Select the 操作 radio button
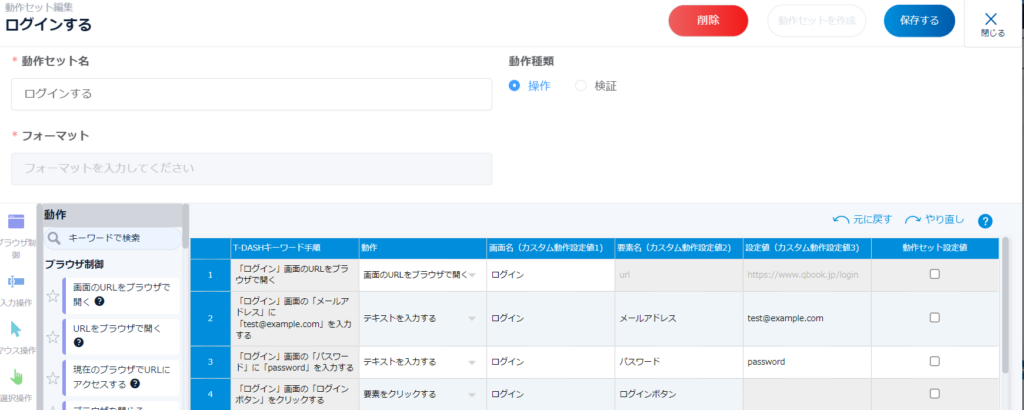 515,86
